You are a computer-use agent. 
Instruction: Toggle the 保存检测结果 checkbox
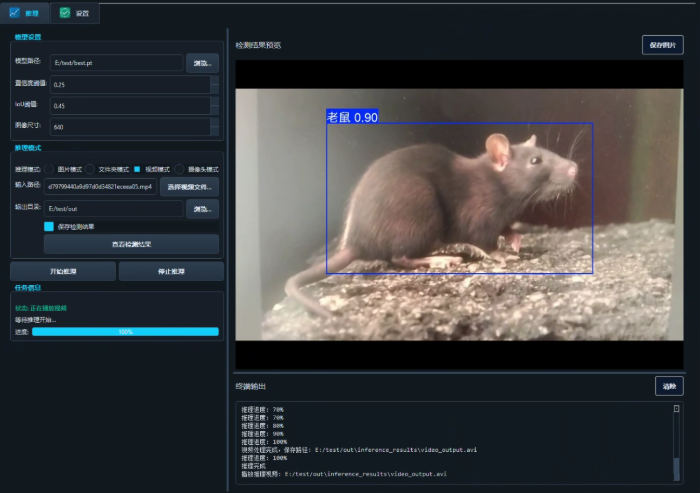[49, 226]
